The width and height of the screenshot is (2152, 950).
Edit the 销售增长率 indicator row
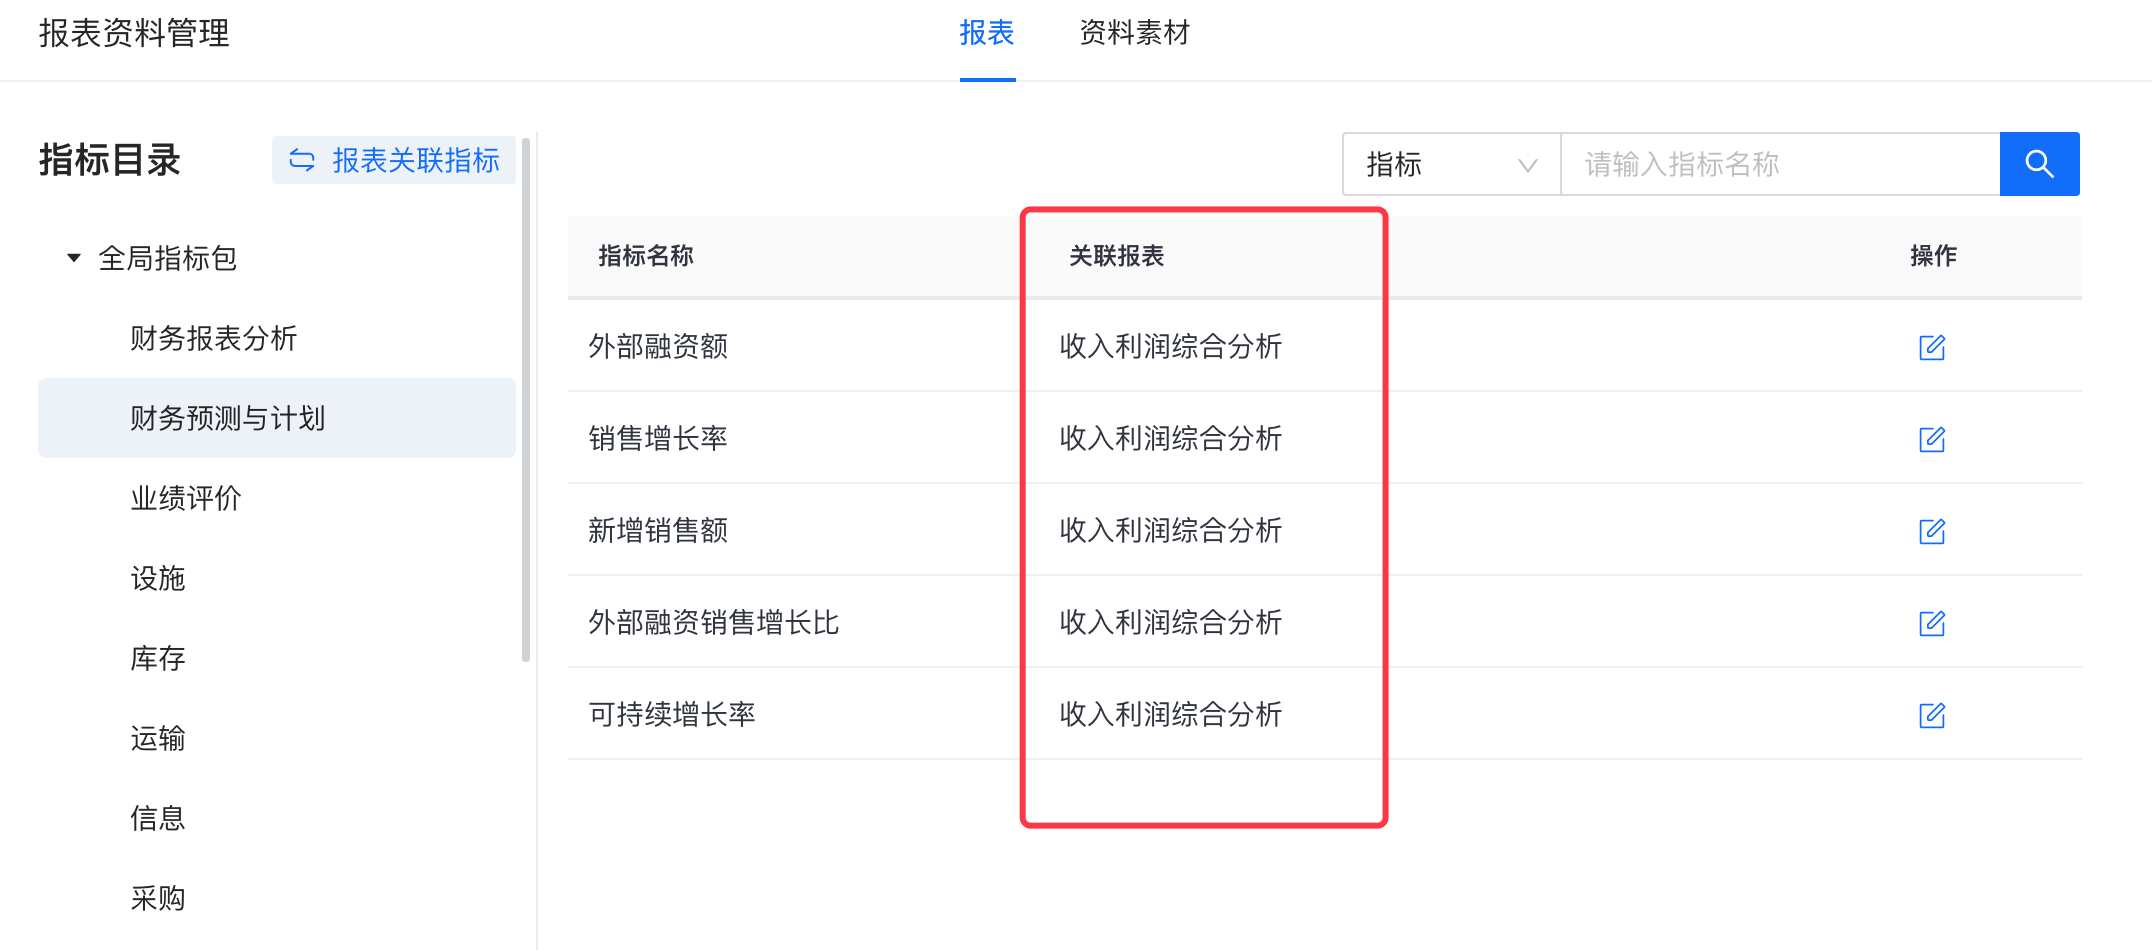coord(1931,439)
